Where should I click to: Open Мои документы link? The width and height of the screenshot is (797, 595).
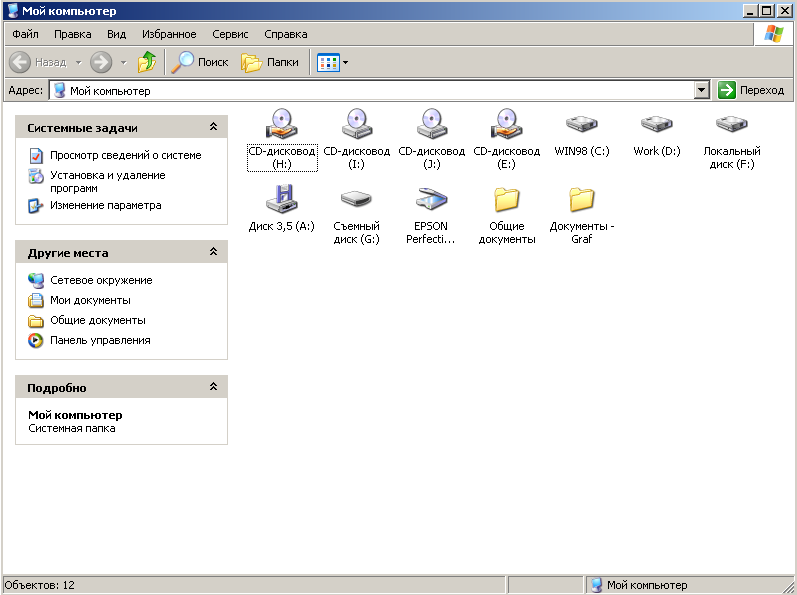[x=90, y=300]
